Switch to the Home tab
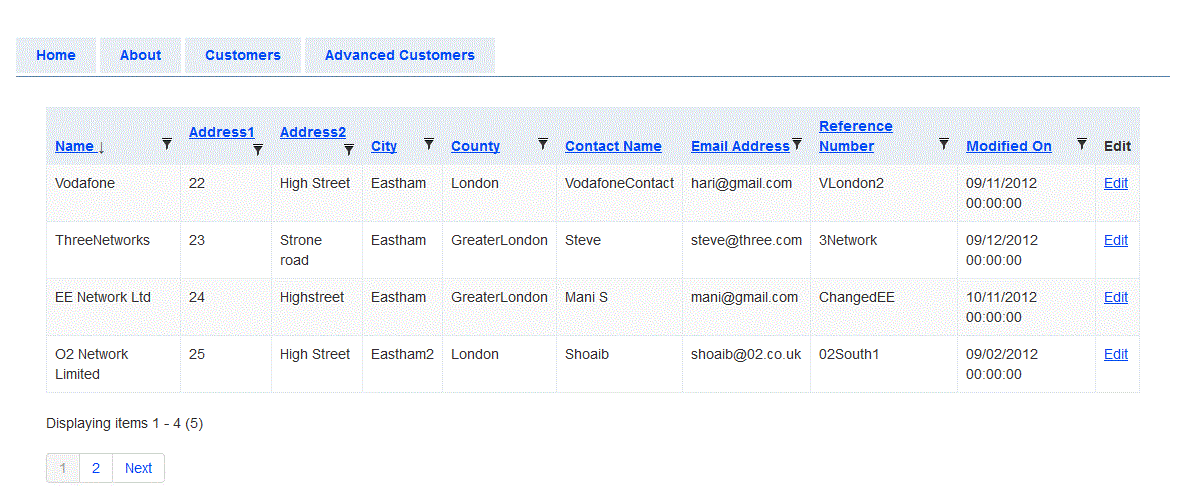Viewport: 1178px width, 496px height. click(x=56, y=56)
